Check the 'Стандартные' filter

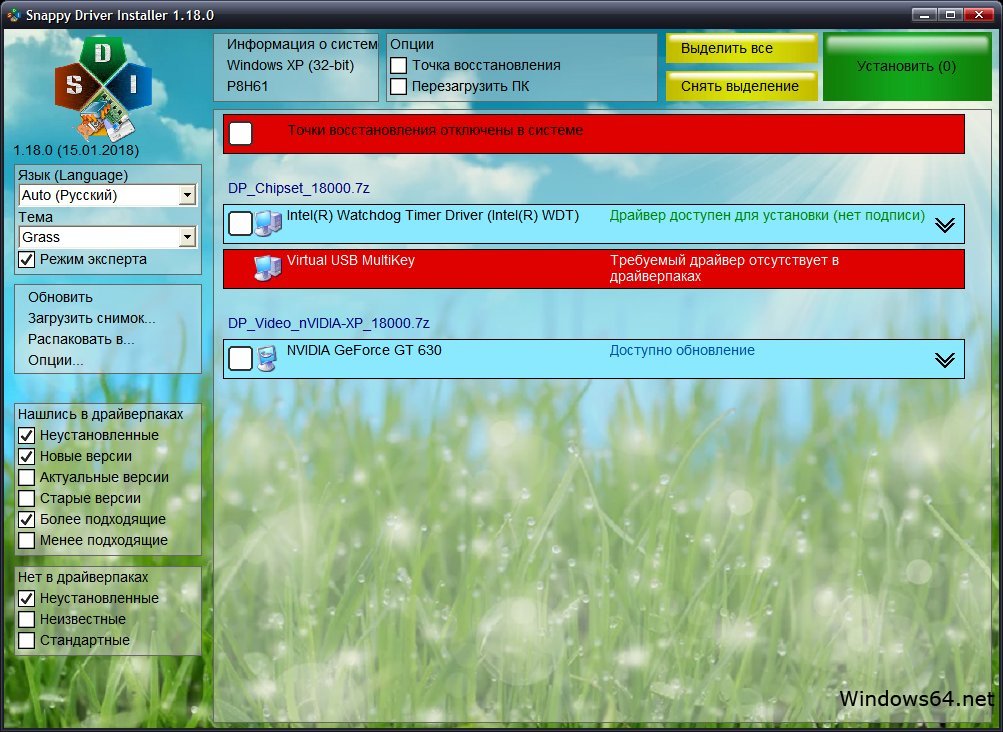[26, 640]
